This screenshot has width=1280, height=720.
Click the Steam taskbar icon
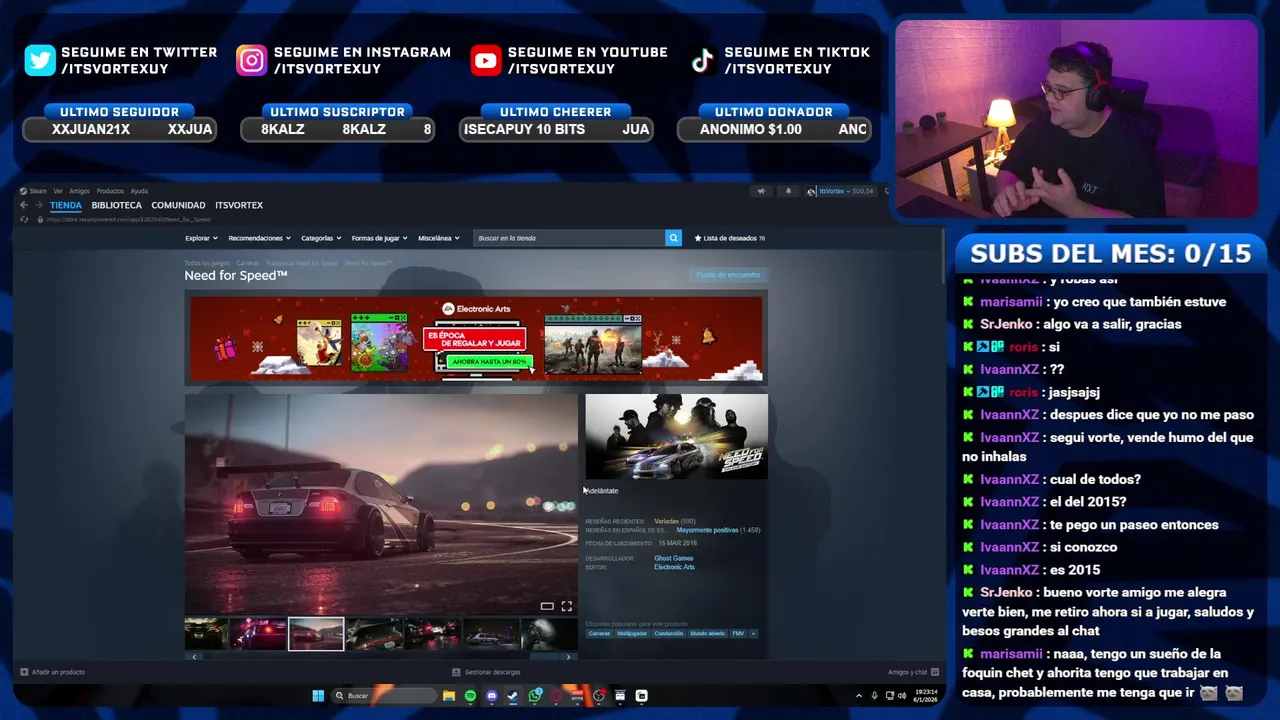[x=513, y=696]
